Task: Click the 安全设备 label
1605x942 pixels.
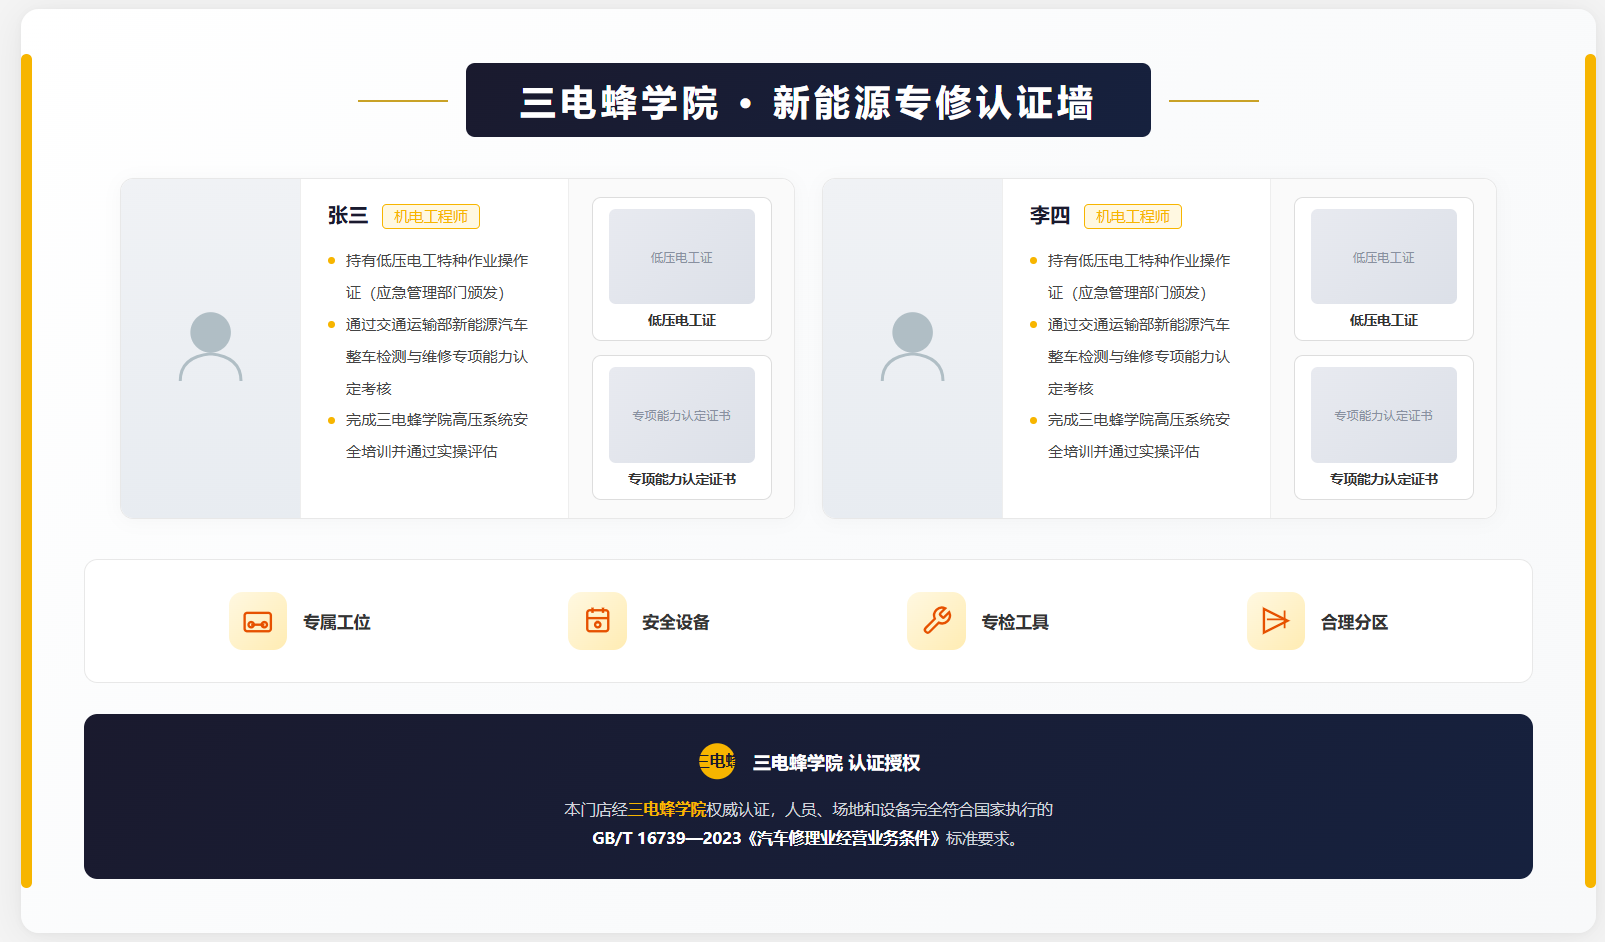Action: click(676, 622)
